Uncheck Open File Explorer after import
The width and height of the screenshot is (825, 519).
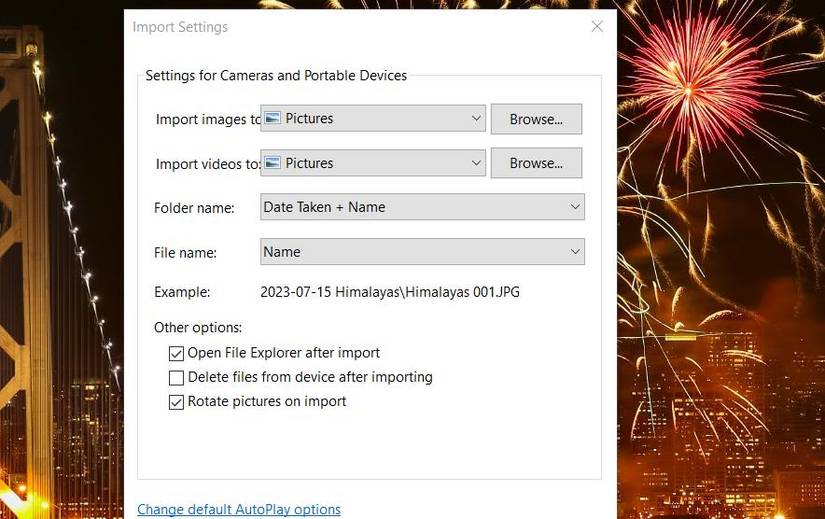pos(176,353)
